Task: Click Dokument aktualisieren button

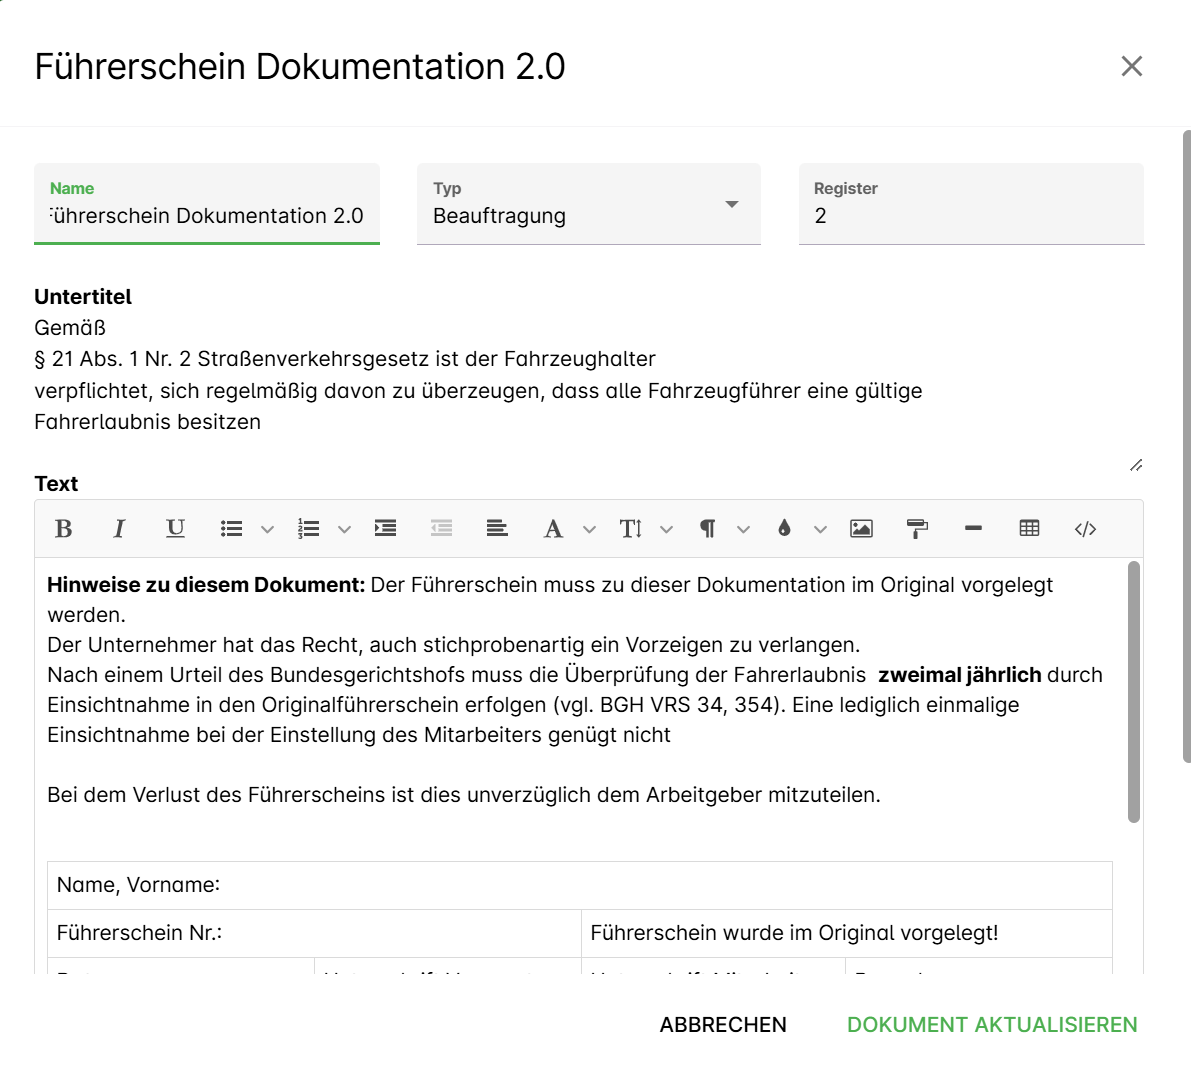Action: click(x=992, y=1025)
